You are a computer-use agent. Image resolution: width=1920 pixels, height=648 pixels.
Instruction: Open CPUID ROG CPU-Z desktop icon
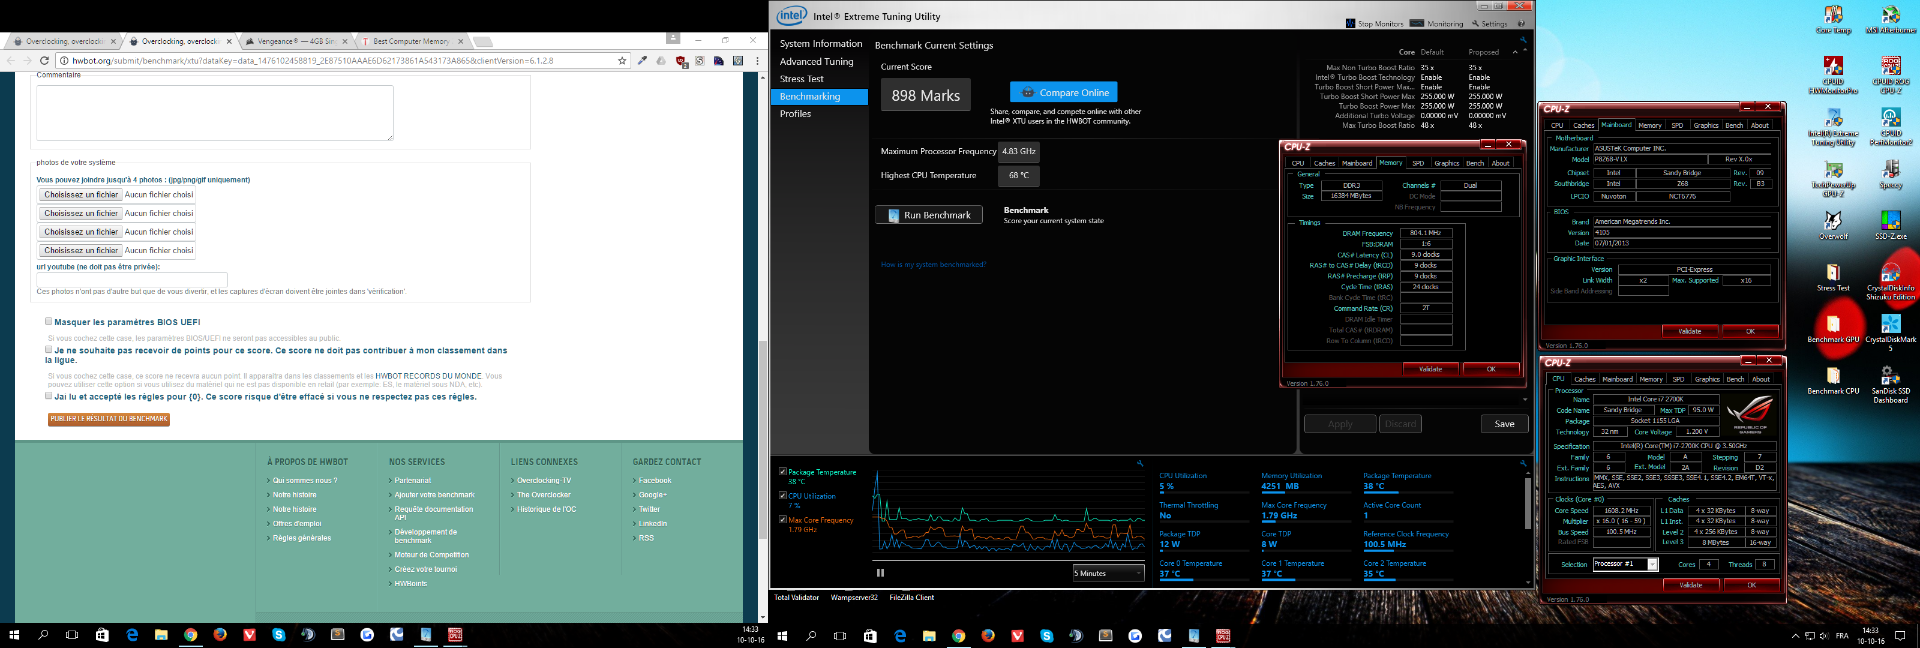tap(1890, 75)
